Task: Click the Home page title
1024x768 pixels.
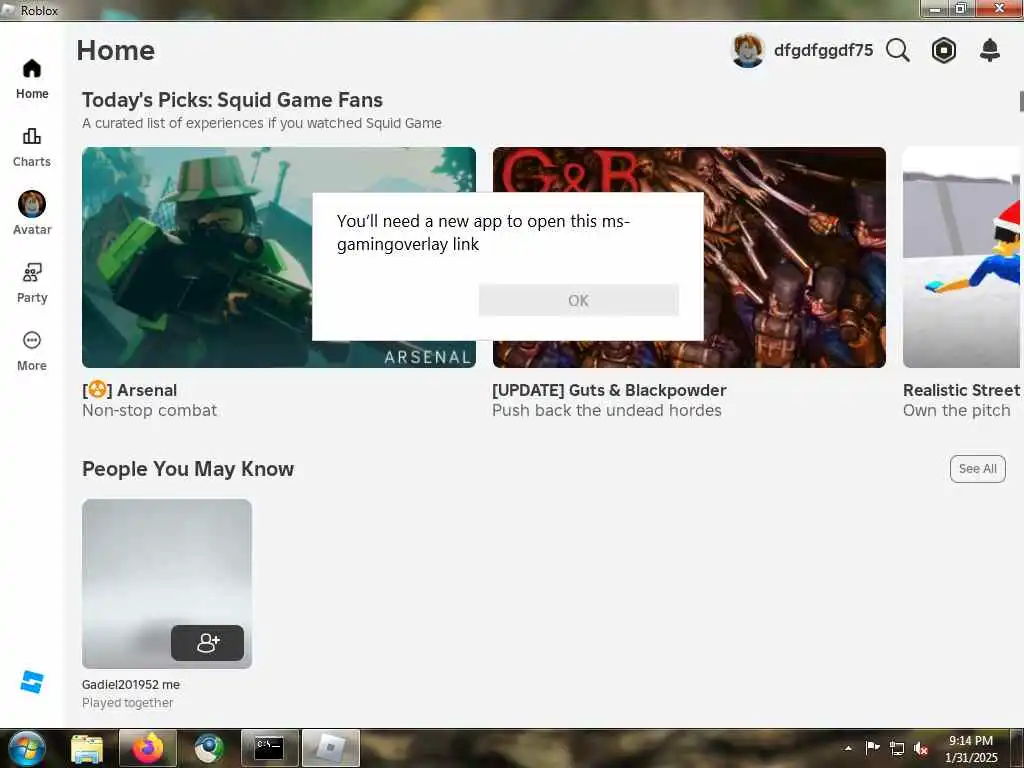Action: point(116,50)
